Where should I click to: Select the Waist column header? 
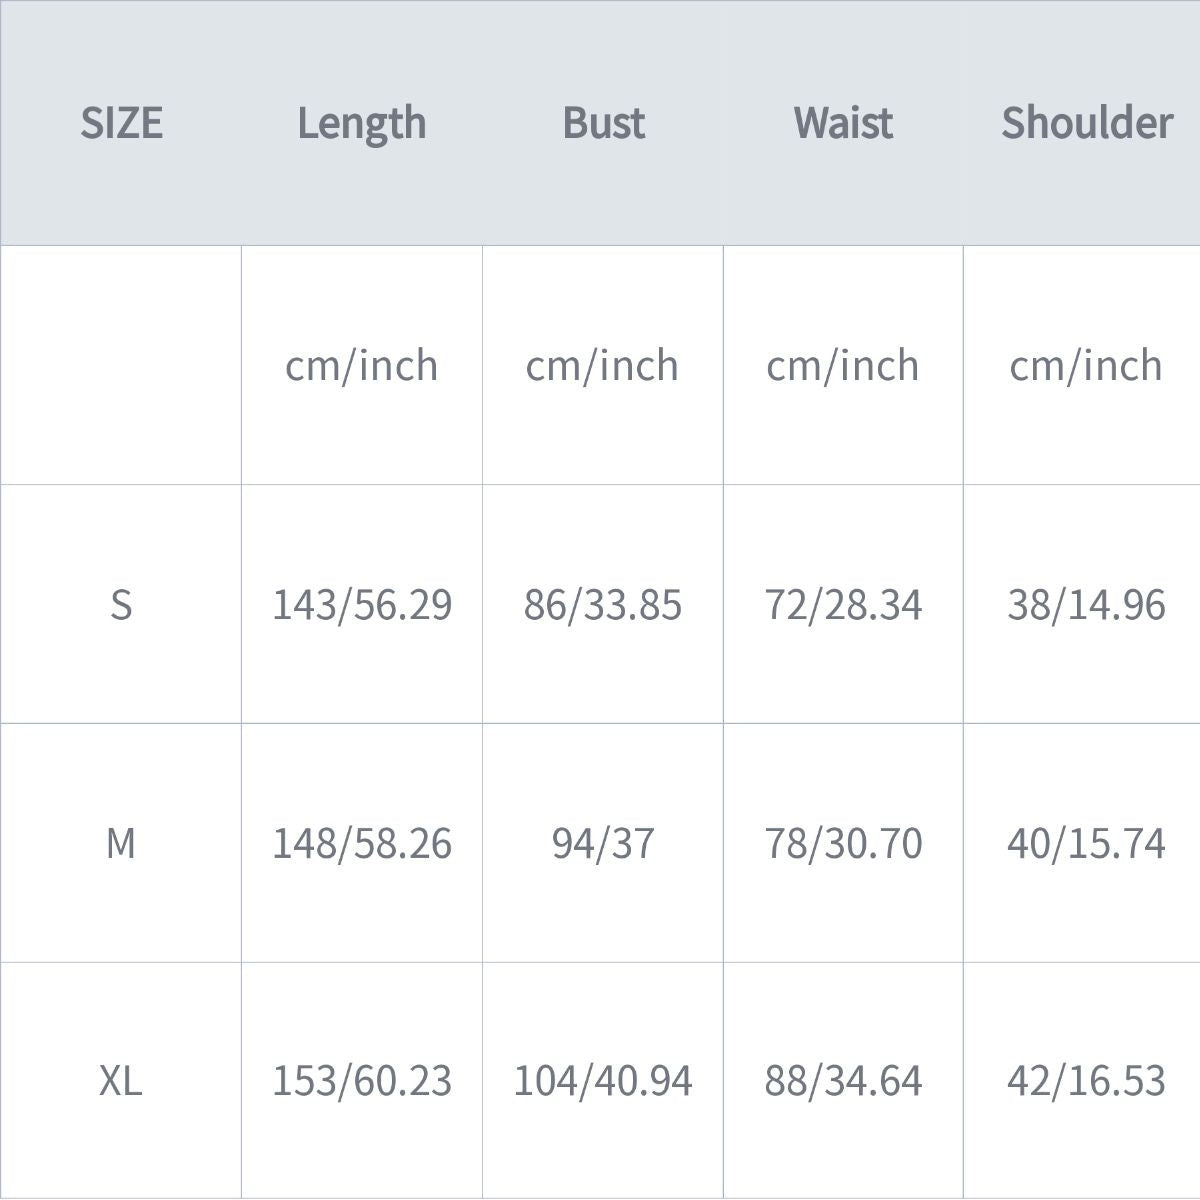click(843, 123)
